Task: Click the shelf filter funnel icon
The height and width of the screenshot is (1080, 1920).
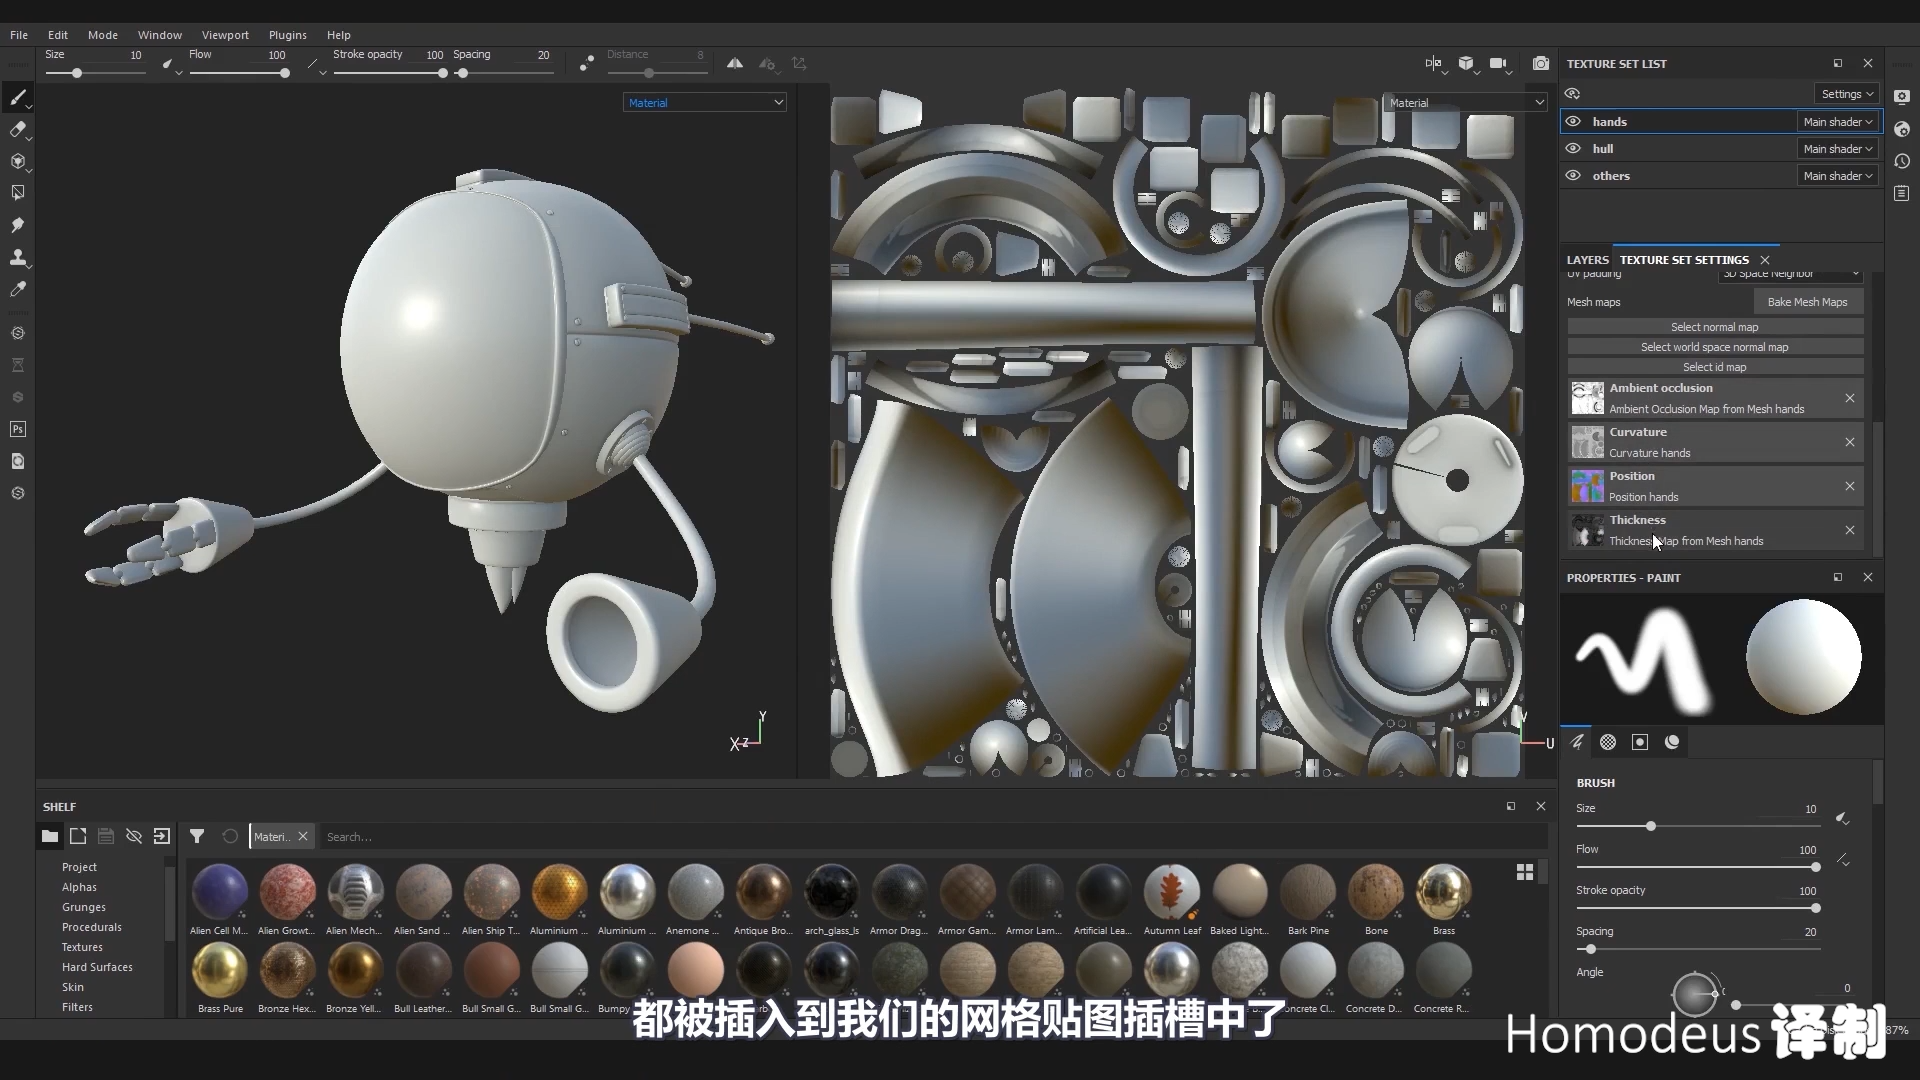Action: [x=197, y=836]
